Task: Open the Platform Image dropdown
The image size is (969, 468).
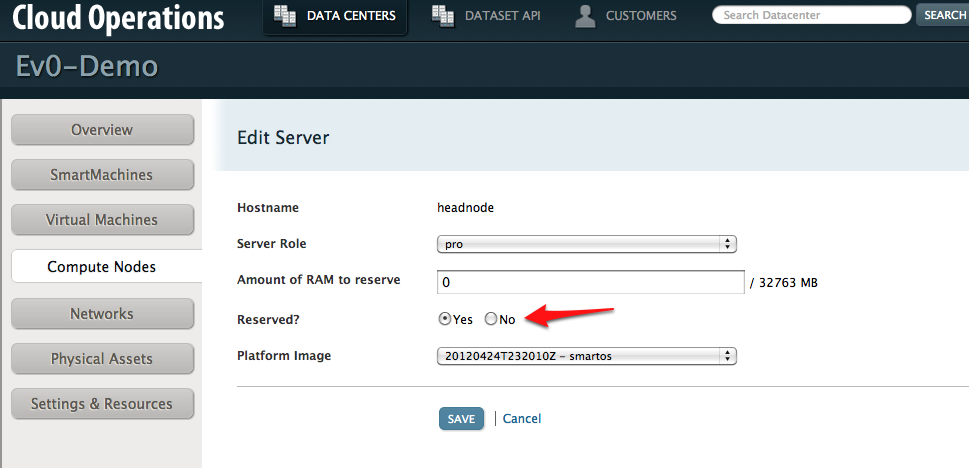Action: (586, 356)
